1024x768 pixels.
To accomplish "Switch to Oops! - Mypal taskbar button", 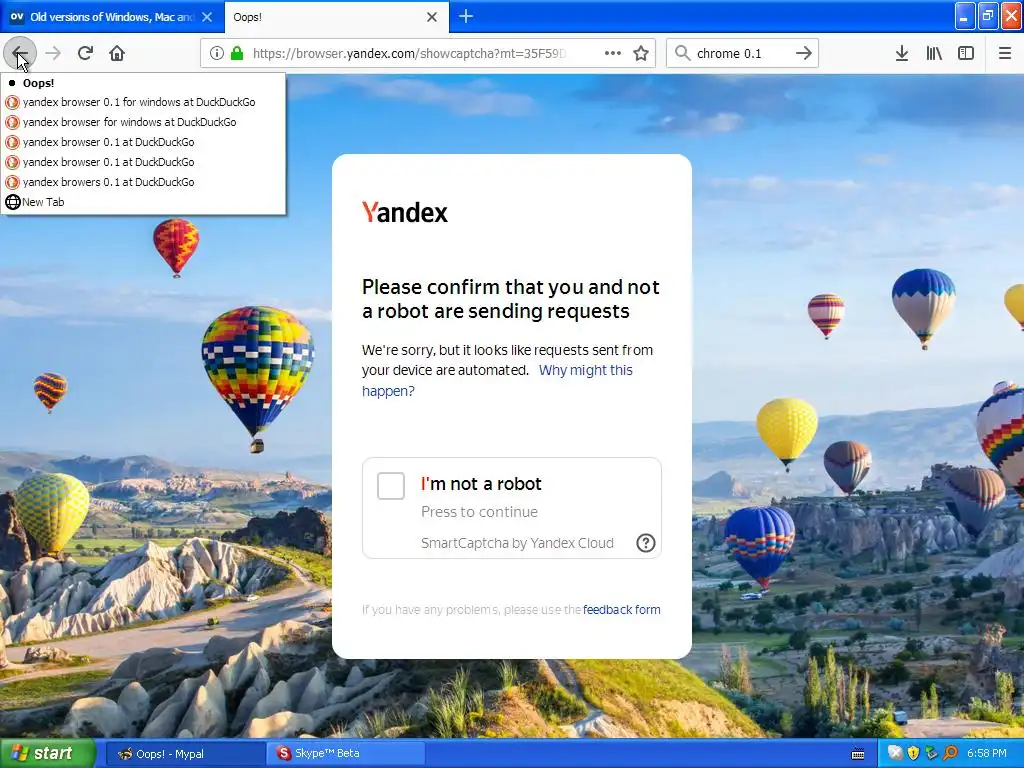I will click(x=184, y=754).
